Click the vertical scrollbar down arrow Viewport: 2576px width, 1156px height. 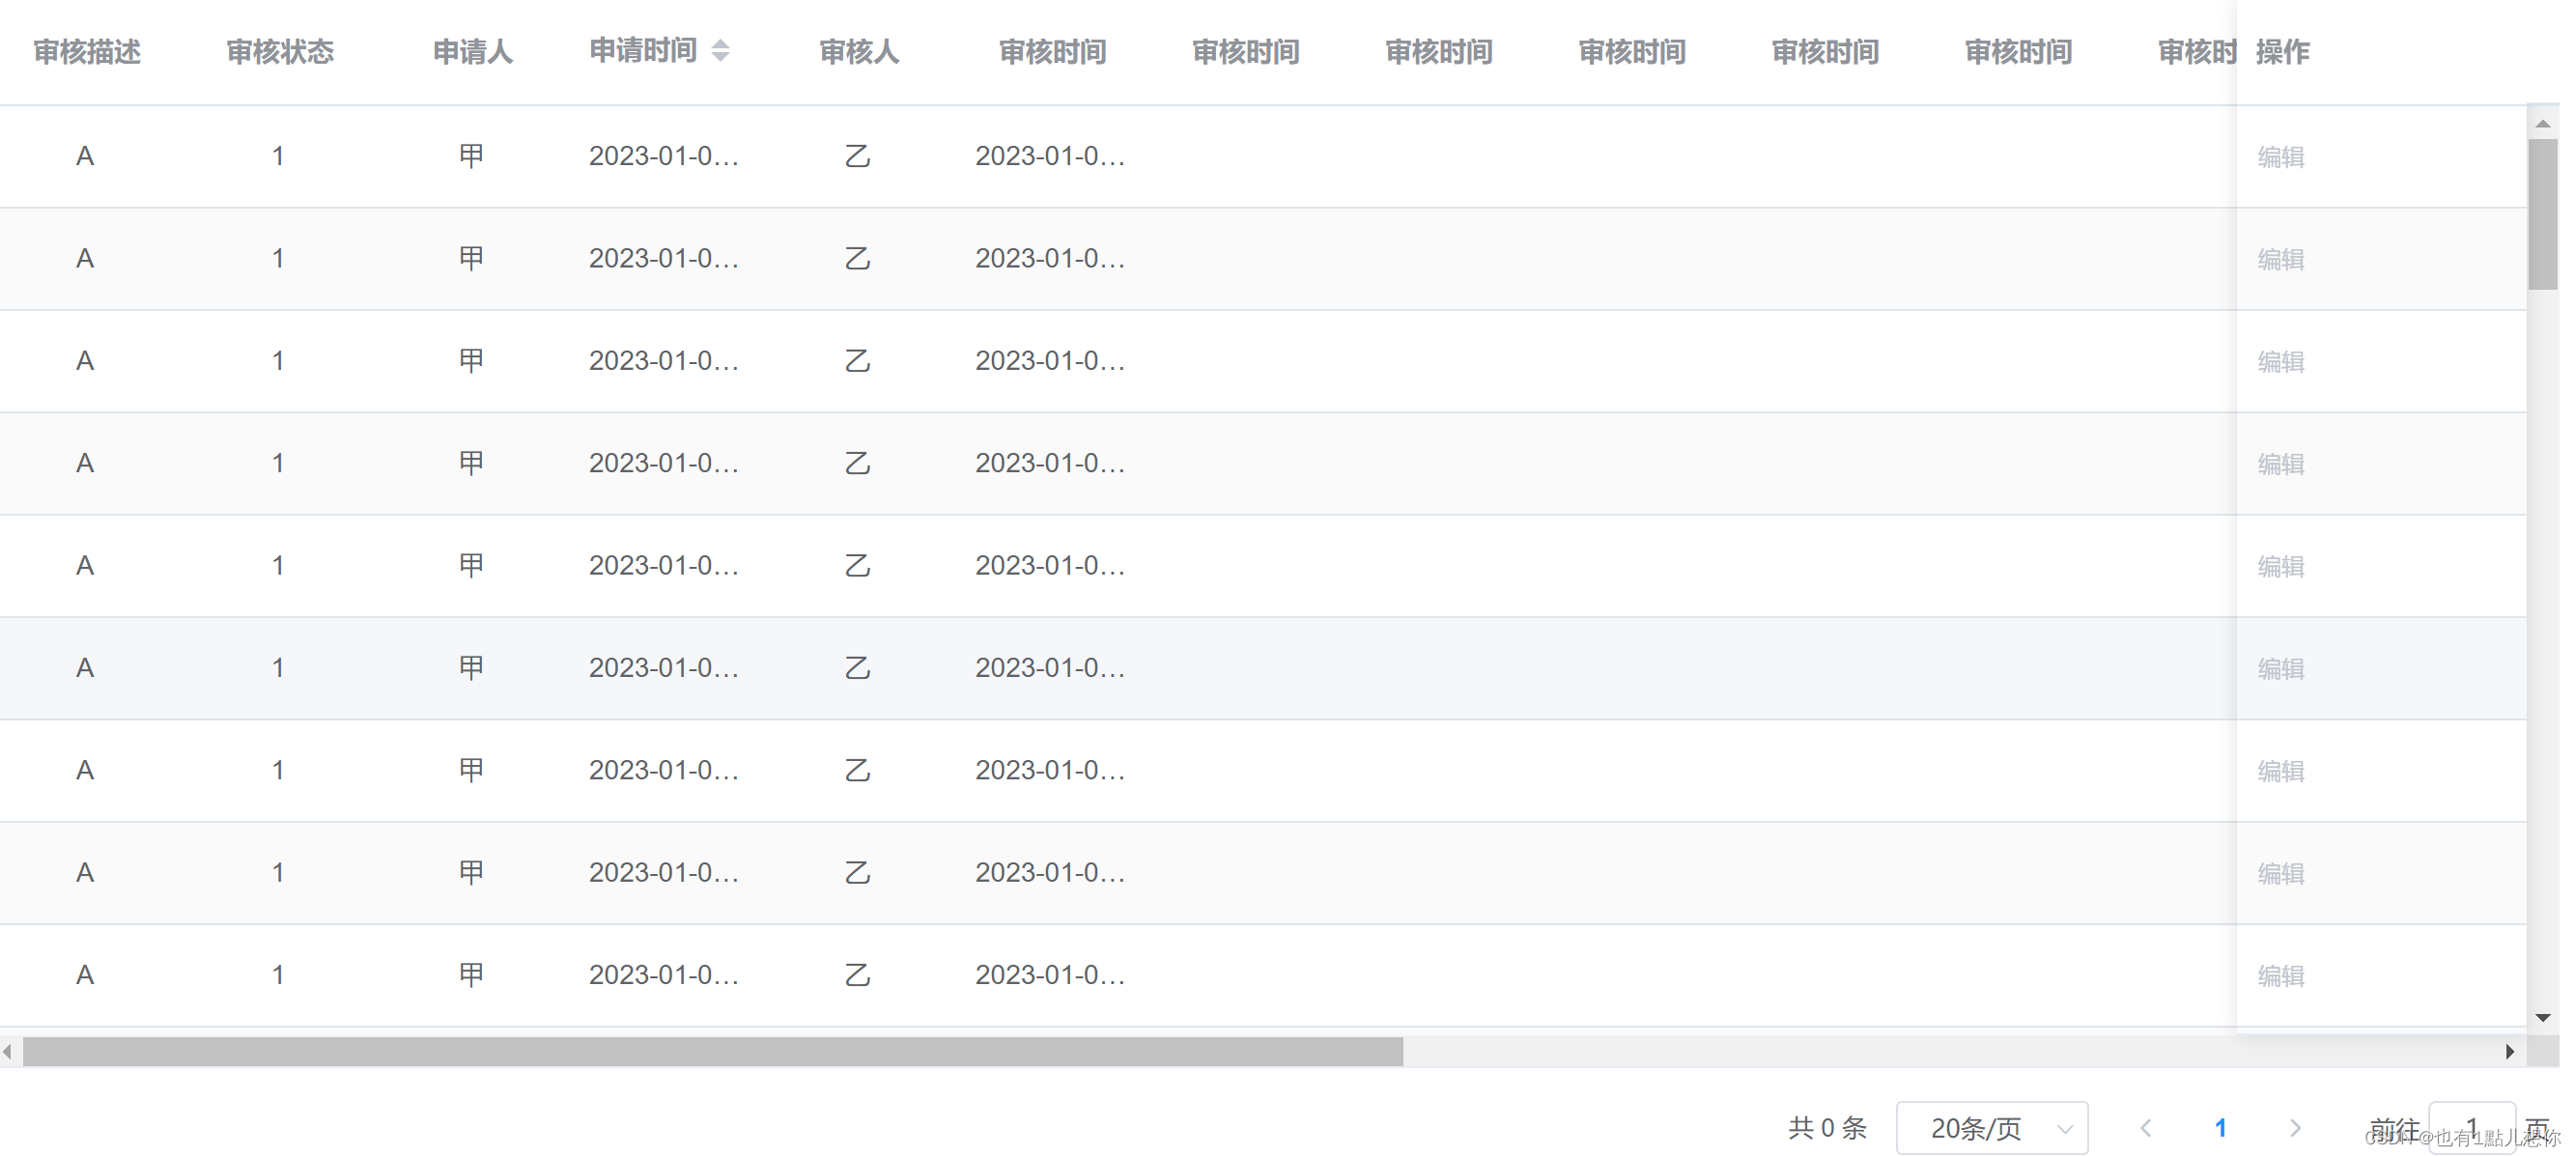tap(2542, 1018)
